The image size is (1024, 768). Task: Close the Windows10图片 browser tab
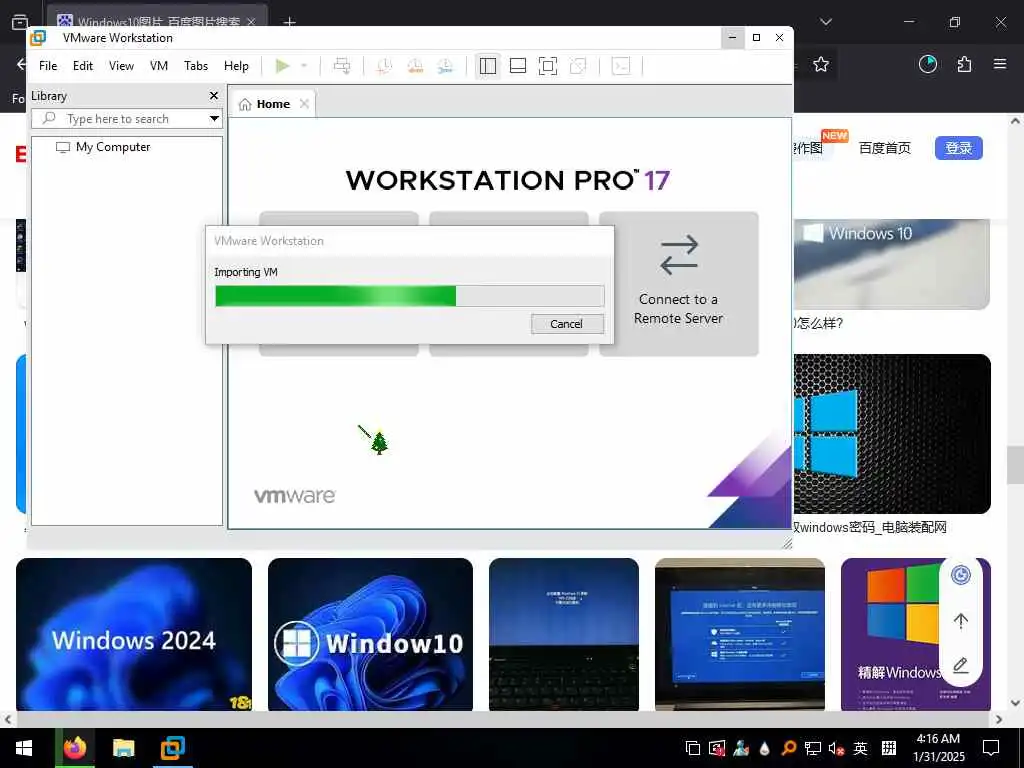coord(251,22)
